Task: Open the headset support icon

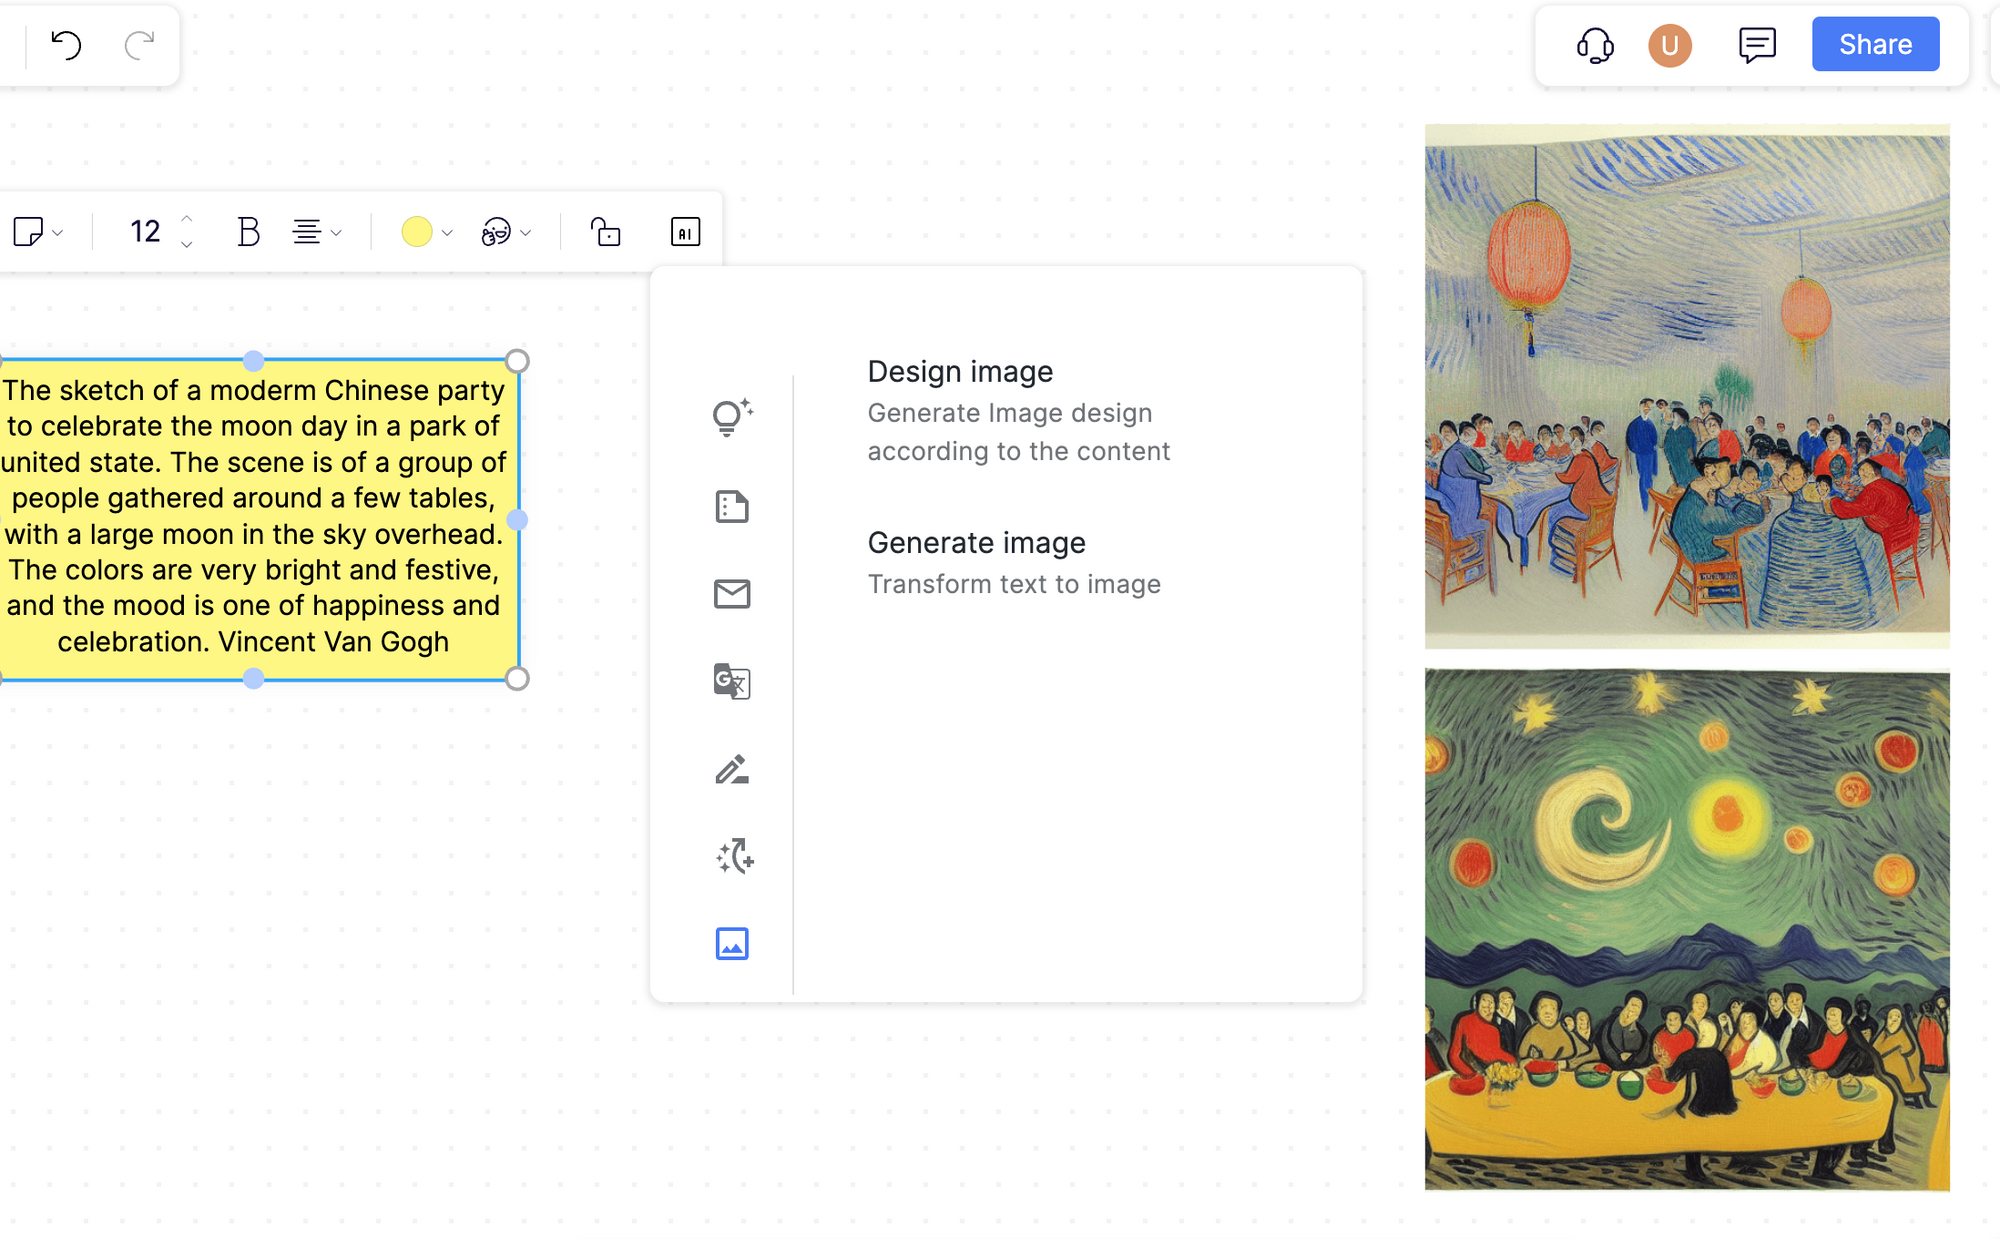Action: coord(1595,45)
